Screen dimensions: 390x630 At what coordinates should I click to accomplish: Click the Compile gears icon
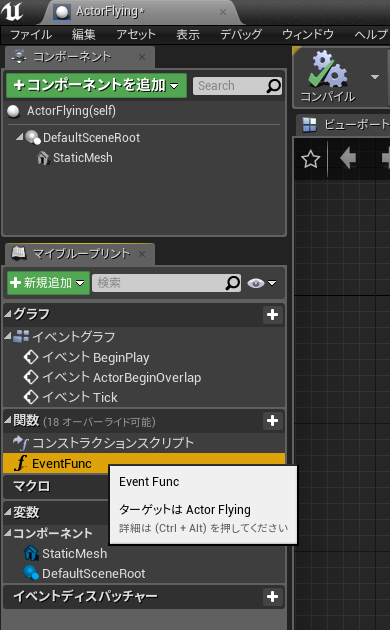(329, 70)
